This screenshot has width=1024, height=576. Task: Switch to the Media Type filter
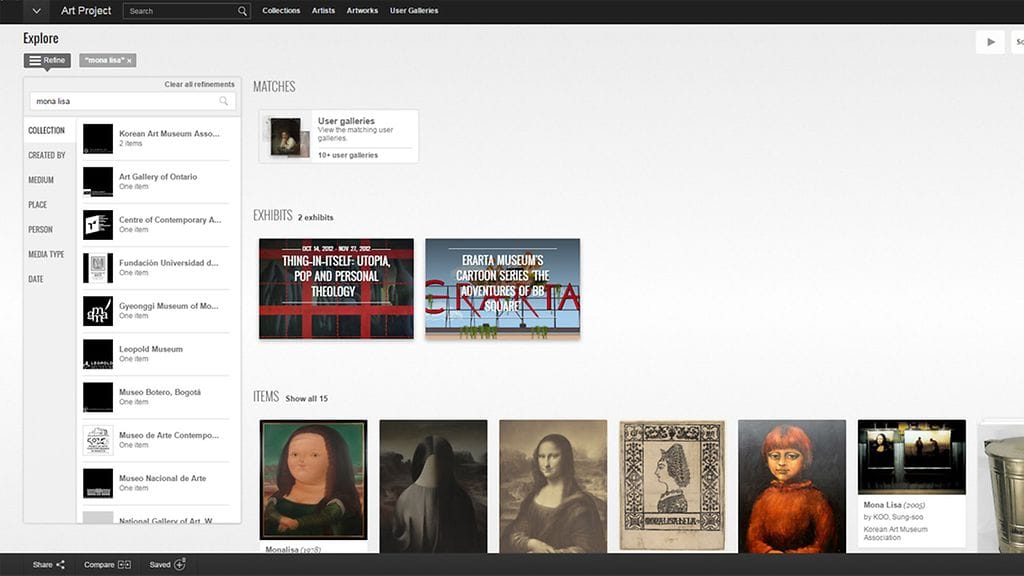(46, 254)
